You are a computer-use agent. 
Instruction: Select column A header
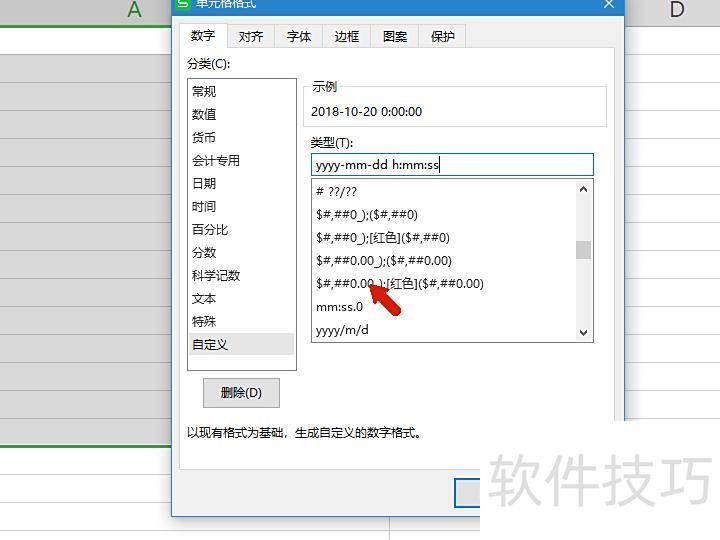tap(134, 10)
